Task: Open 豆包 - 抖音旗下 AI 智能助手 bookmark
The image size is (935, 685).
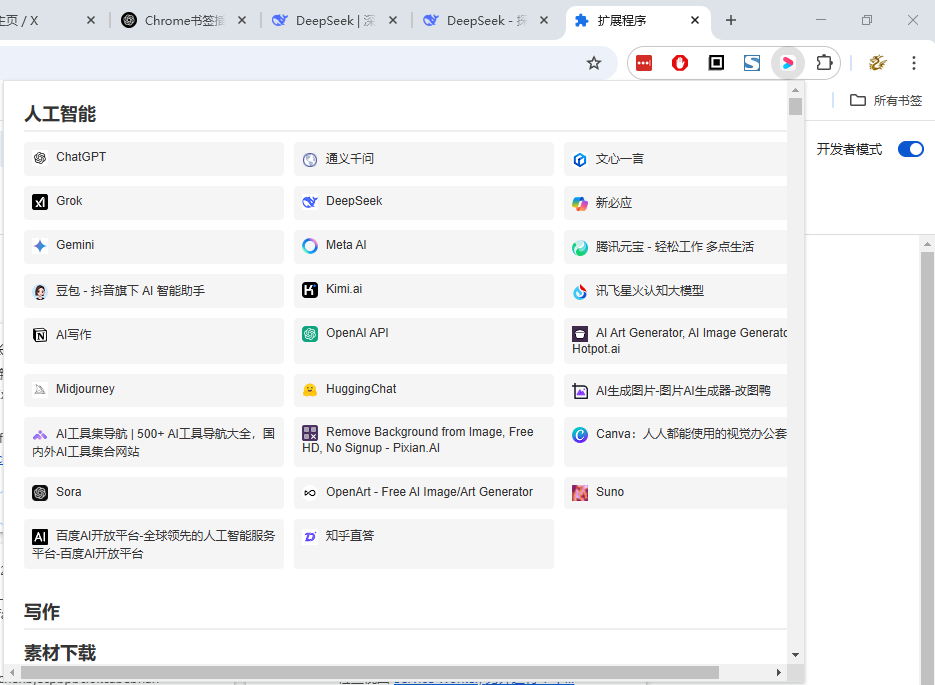Action: point(154,291)
